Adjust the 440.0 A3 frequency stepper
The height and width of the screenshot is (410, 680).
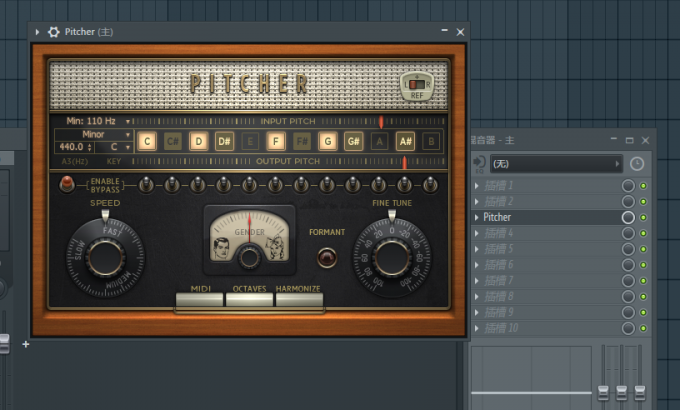89,147
